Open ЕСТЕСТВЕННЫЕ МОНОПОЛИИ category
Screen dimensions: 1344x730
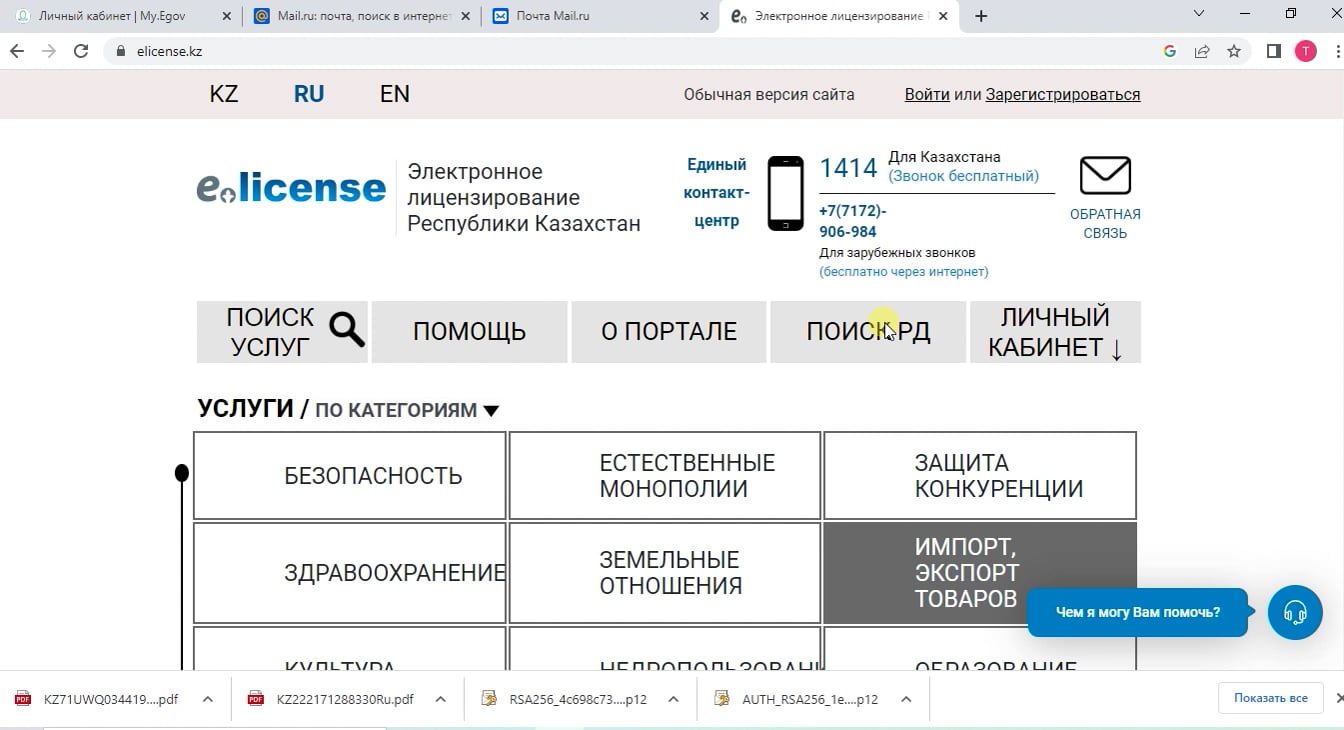coord(665,476)
